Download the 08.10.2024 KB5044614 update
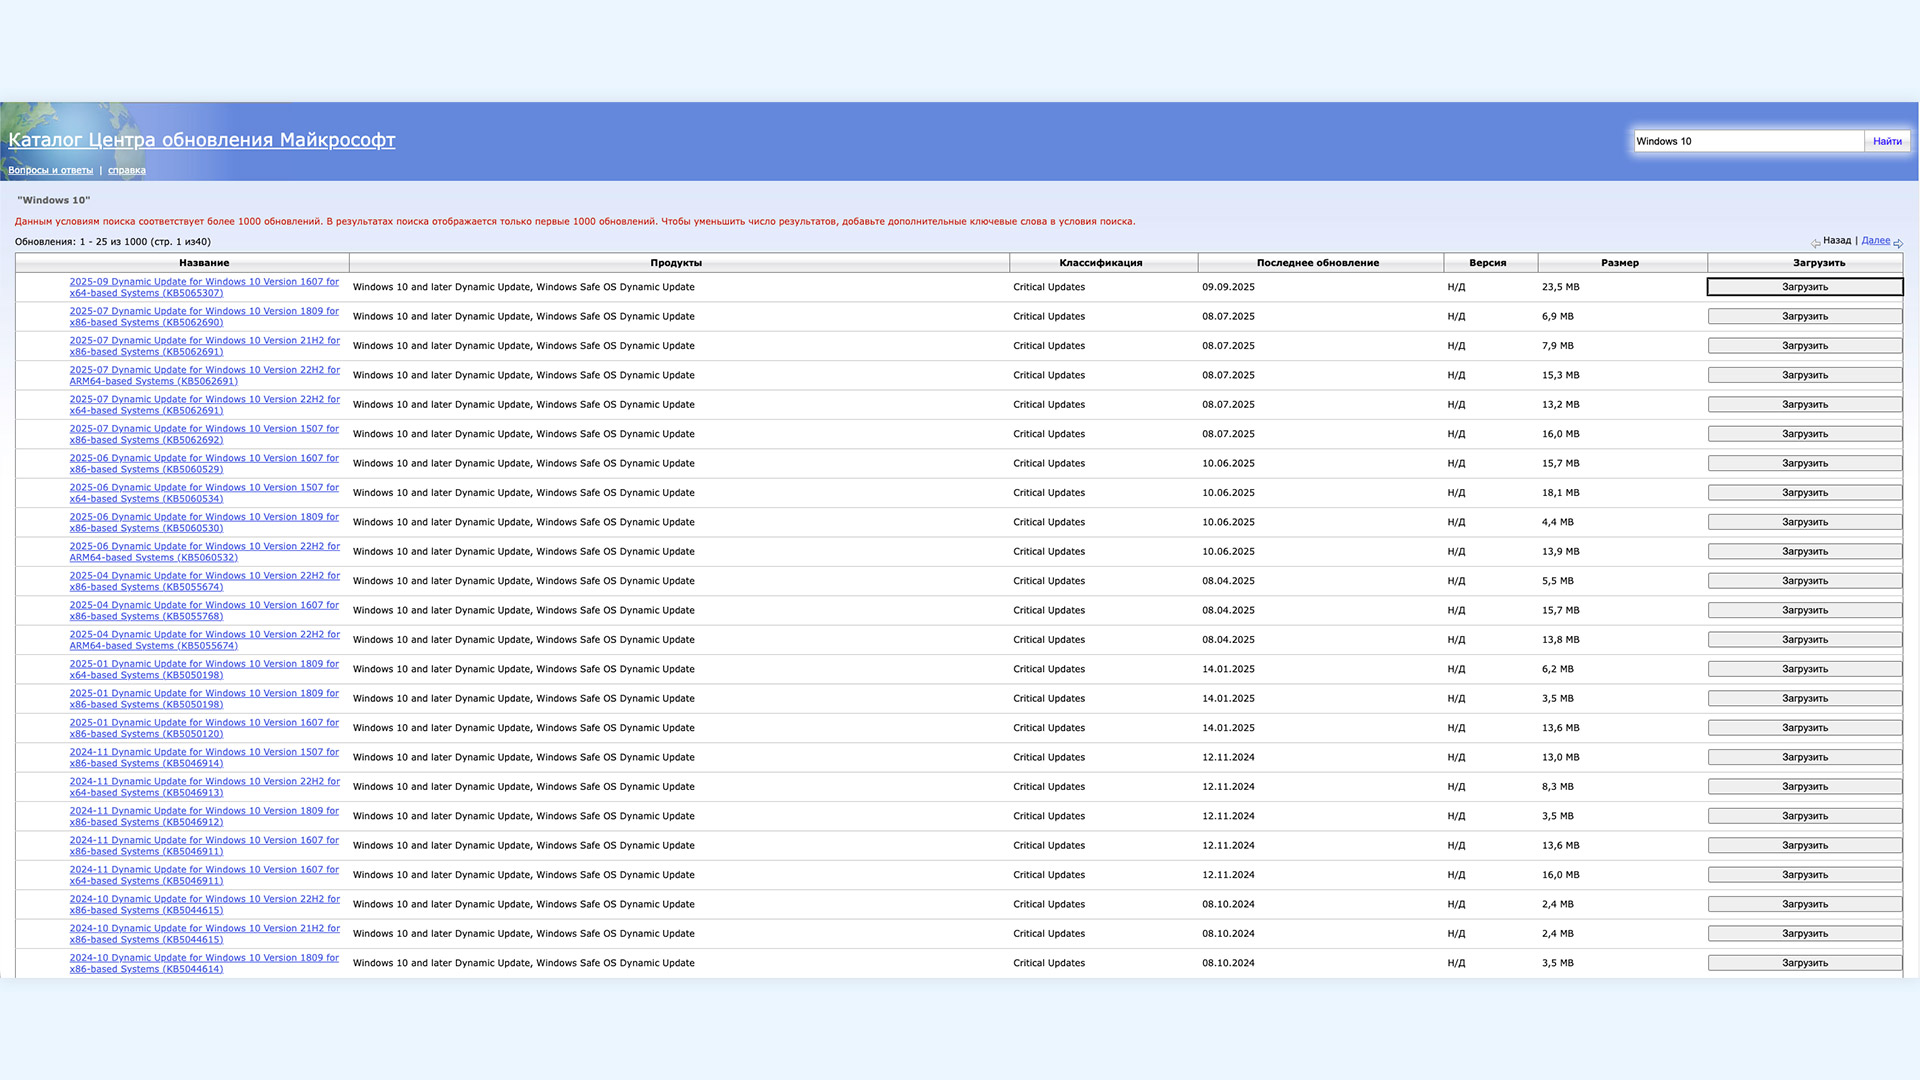Screen dimensions: 1920x1080 [x=1804, y=963]
